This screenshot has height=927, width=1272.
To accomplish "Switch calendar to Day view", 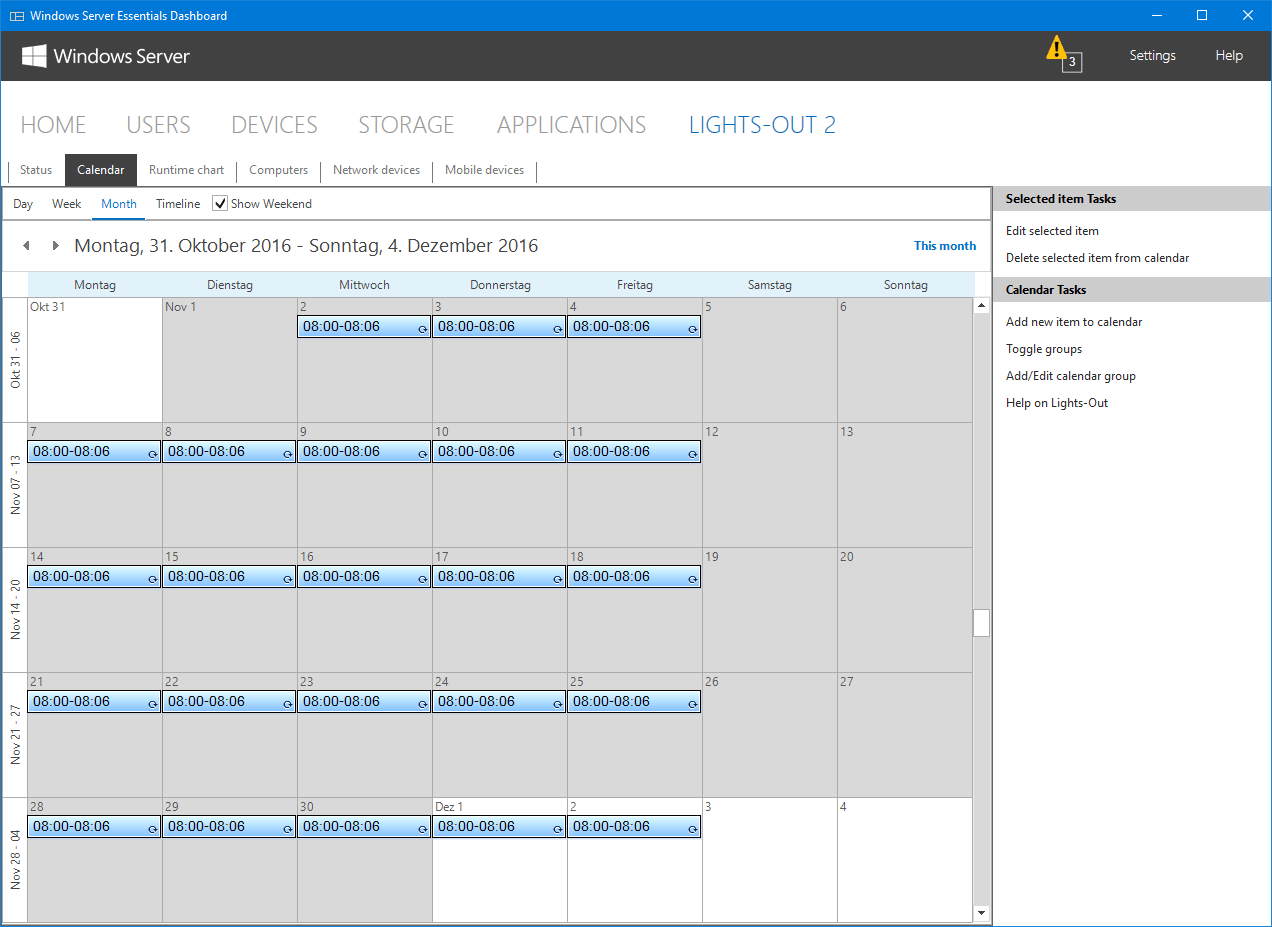I will (23, 204).
